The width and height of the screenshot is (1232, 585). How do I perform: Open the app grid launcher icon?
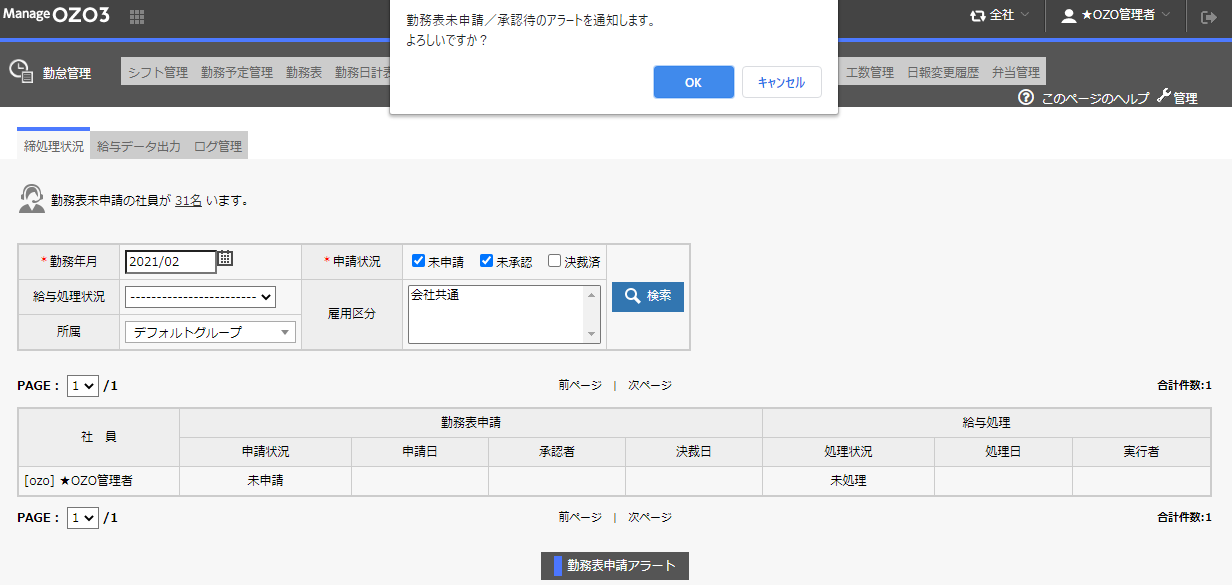137,17
